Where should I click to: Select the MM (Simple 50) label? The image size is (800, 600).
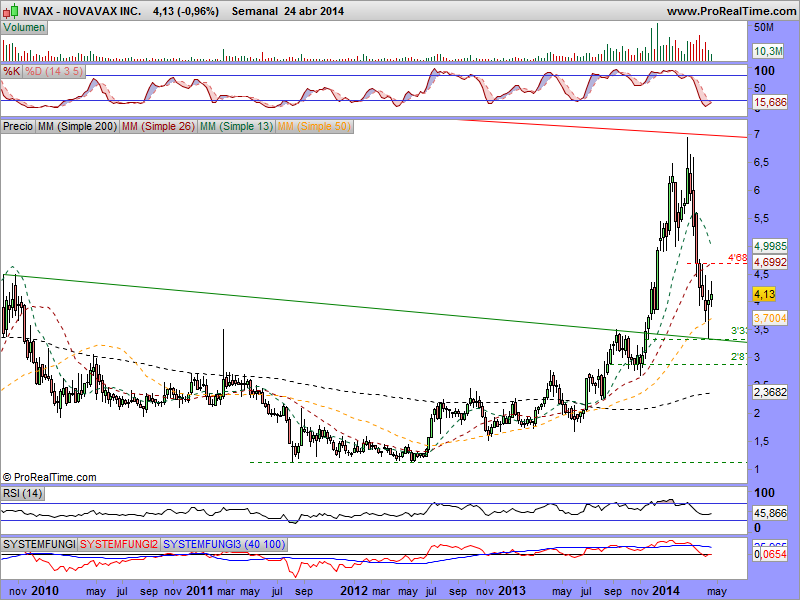(314, 126)
